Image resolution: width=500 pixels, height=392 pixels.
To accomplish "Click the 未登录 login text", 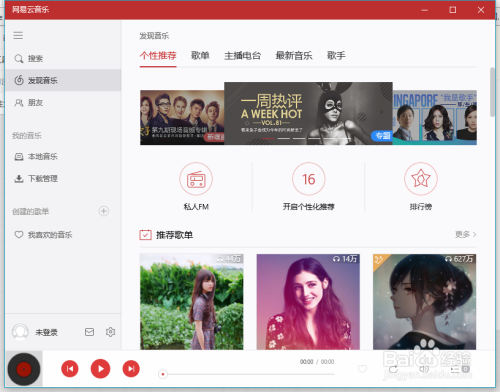I will click(x=47, y=332).
